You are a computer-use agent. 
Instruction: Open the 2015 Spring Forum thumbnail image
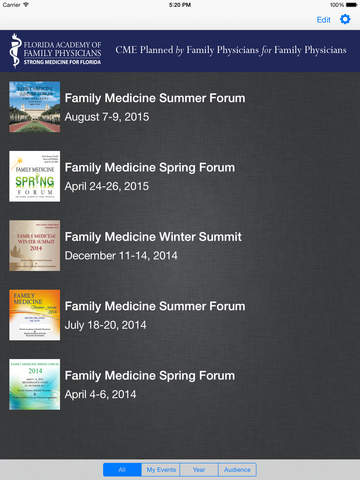(x=35, y=176)
